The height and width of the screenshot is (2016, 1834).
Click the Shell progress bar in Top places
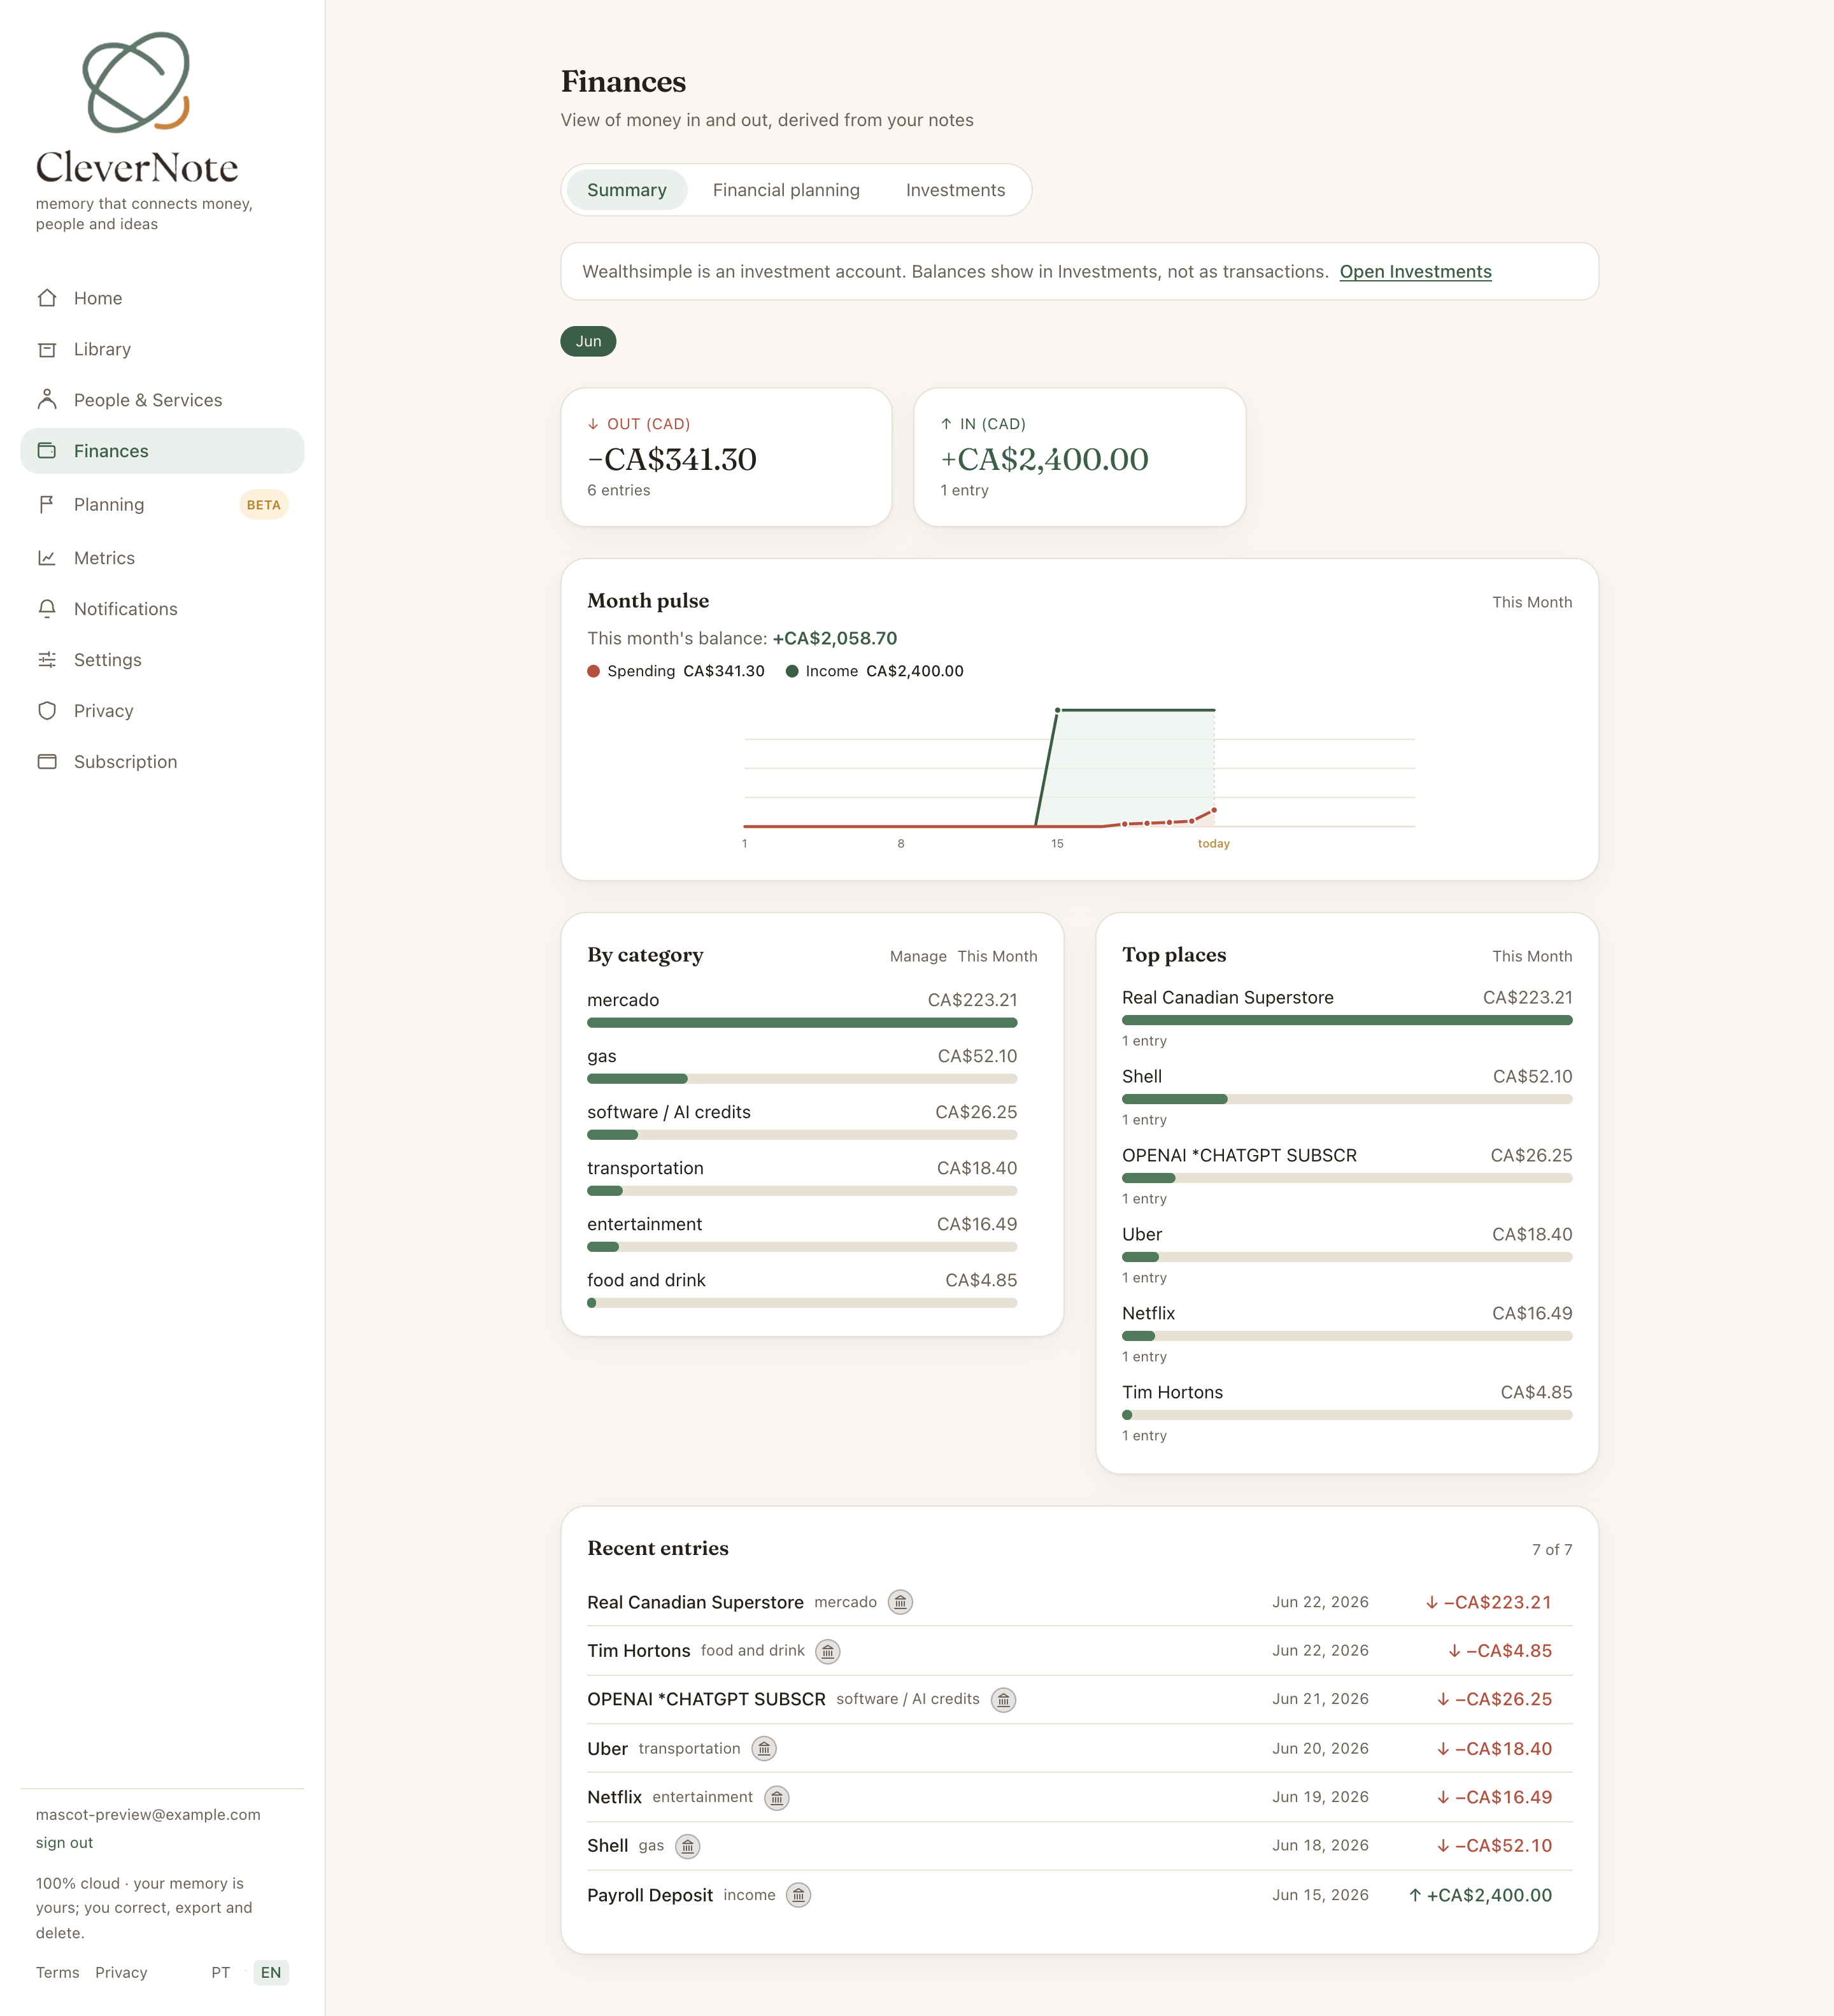[1347, 1100]
